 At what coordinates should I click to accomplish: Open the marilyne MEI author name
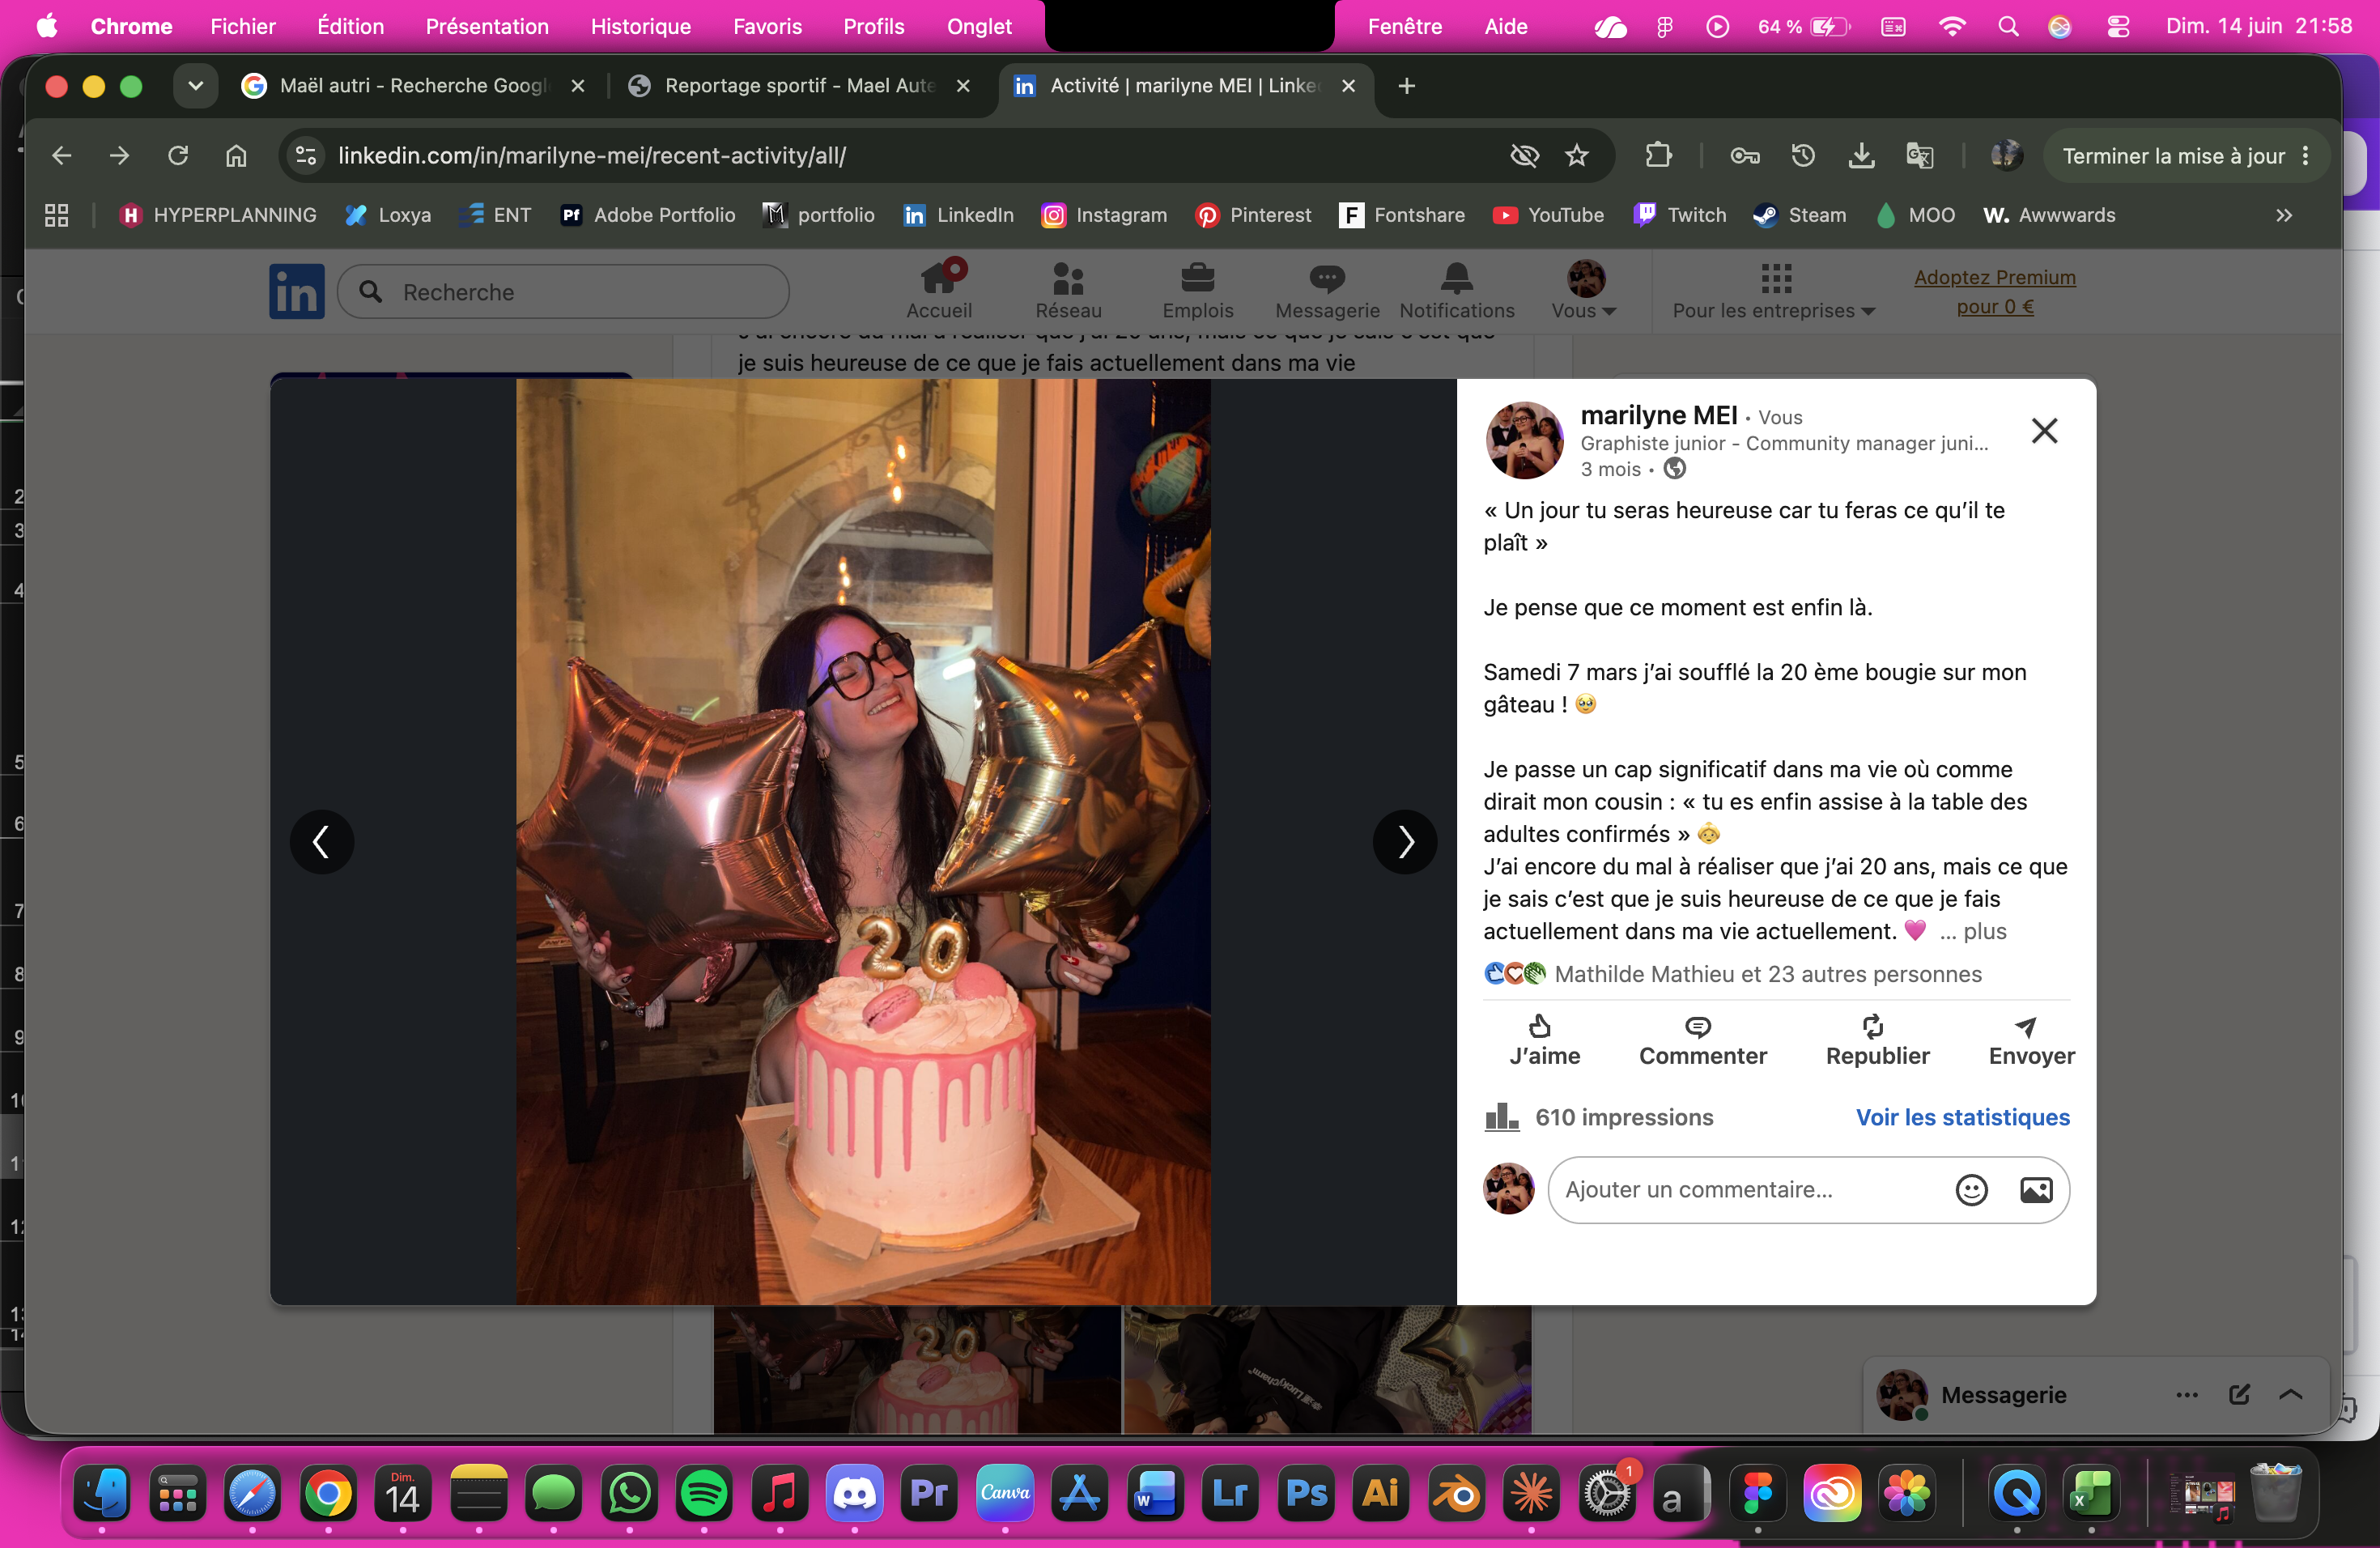pos(1658,415)
